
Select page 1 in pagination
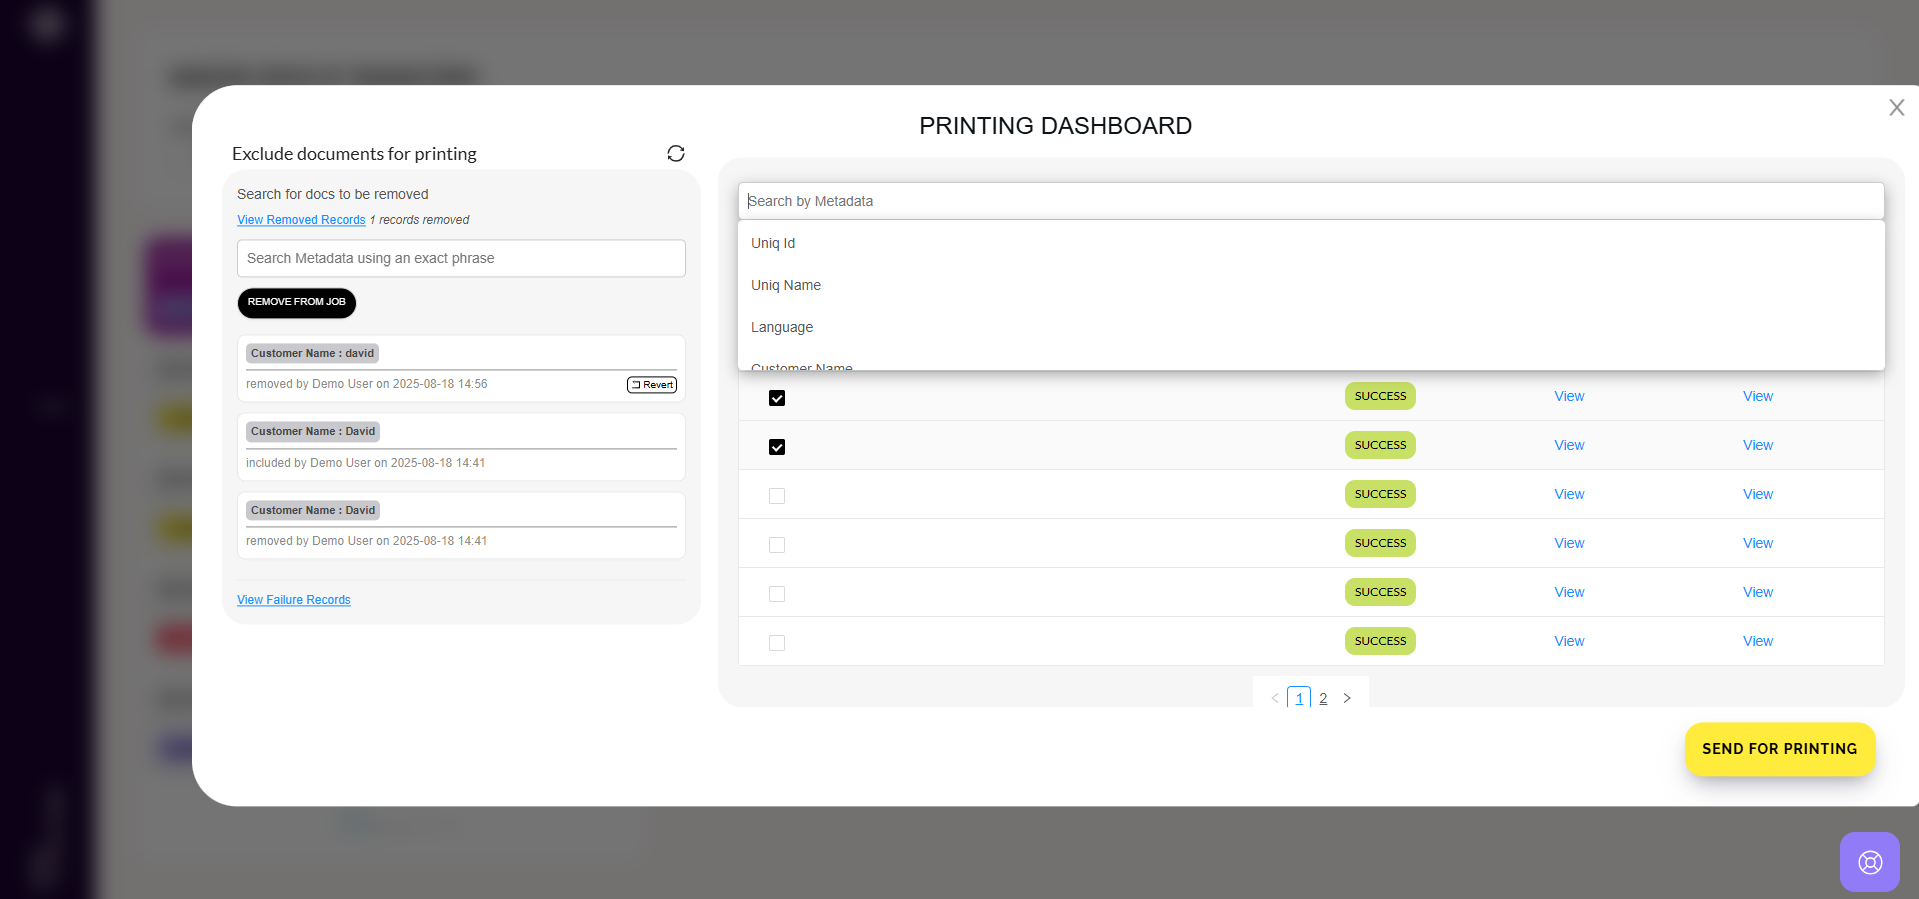point(1299,698)
